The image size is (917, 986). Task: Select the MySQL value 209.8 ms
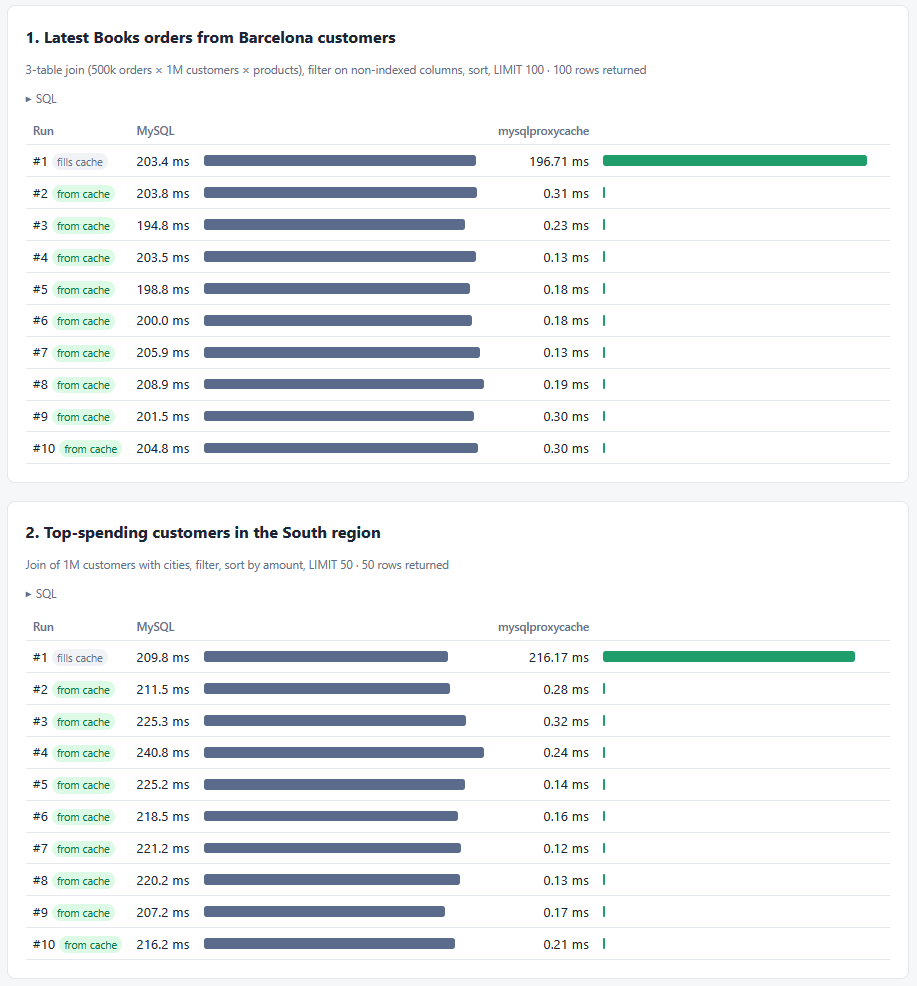click(x=163, y=658)
